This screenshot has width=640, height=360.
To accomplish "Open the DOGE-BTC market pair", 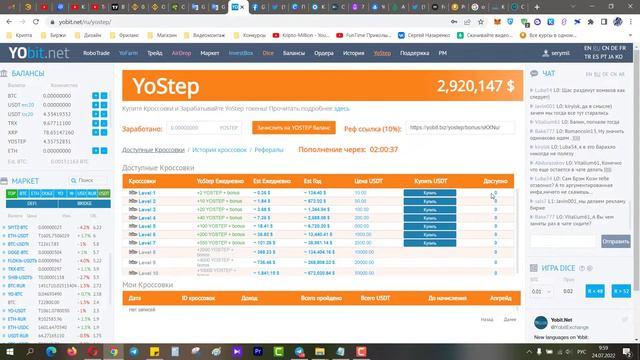I will 18,252.
